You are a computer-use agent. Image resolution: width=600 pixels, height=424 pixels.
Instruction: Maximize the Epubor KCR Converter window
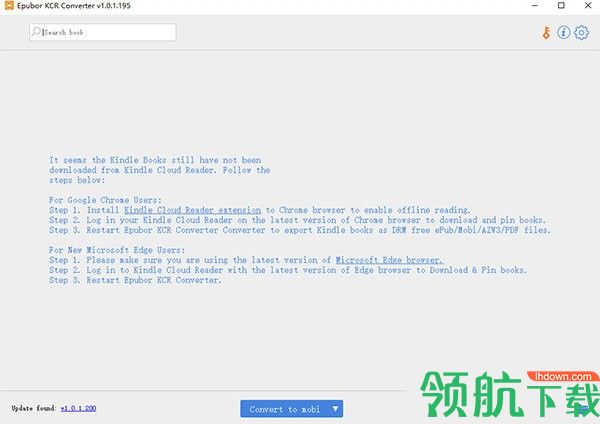click(x=561, y=6)
